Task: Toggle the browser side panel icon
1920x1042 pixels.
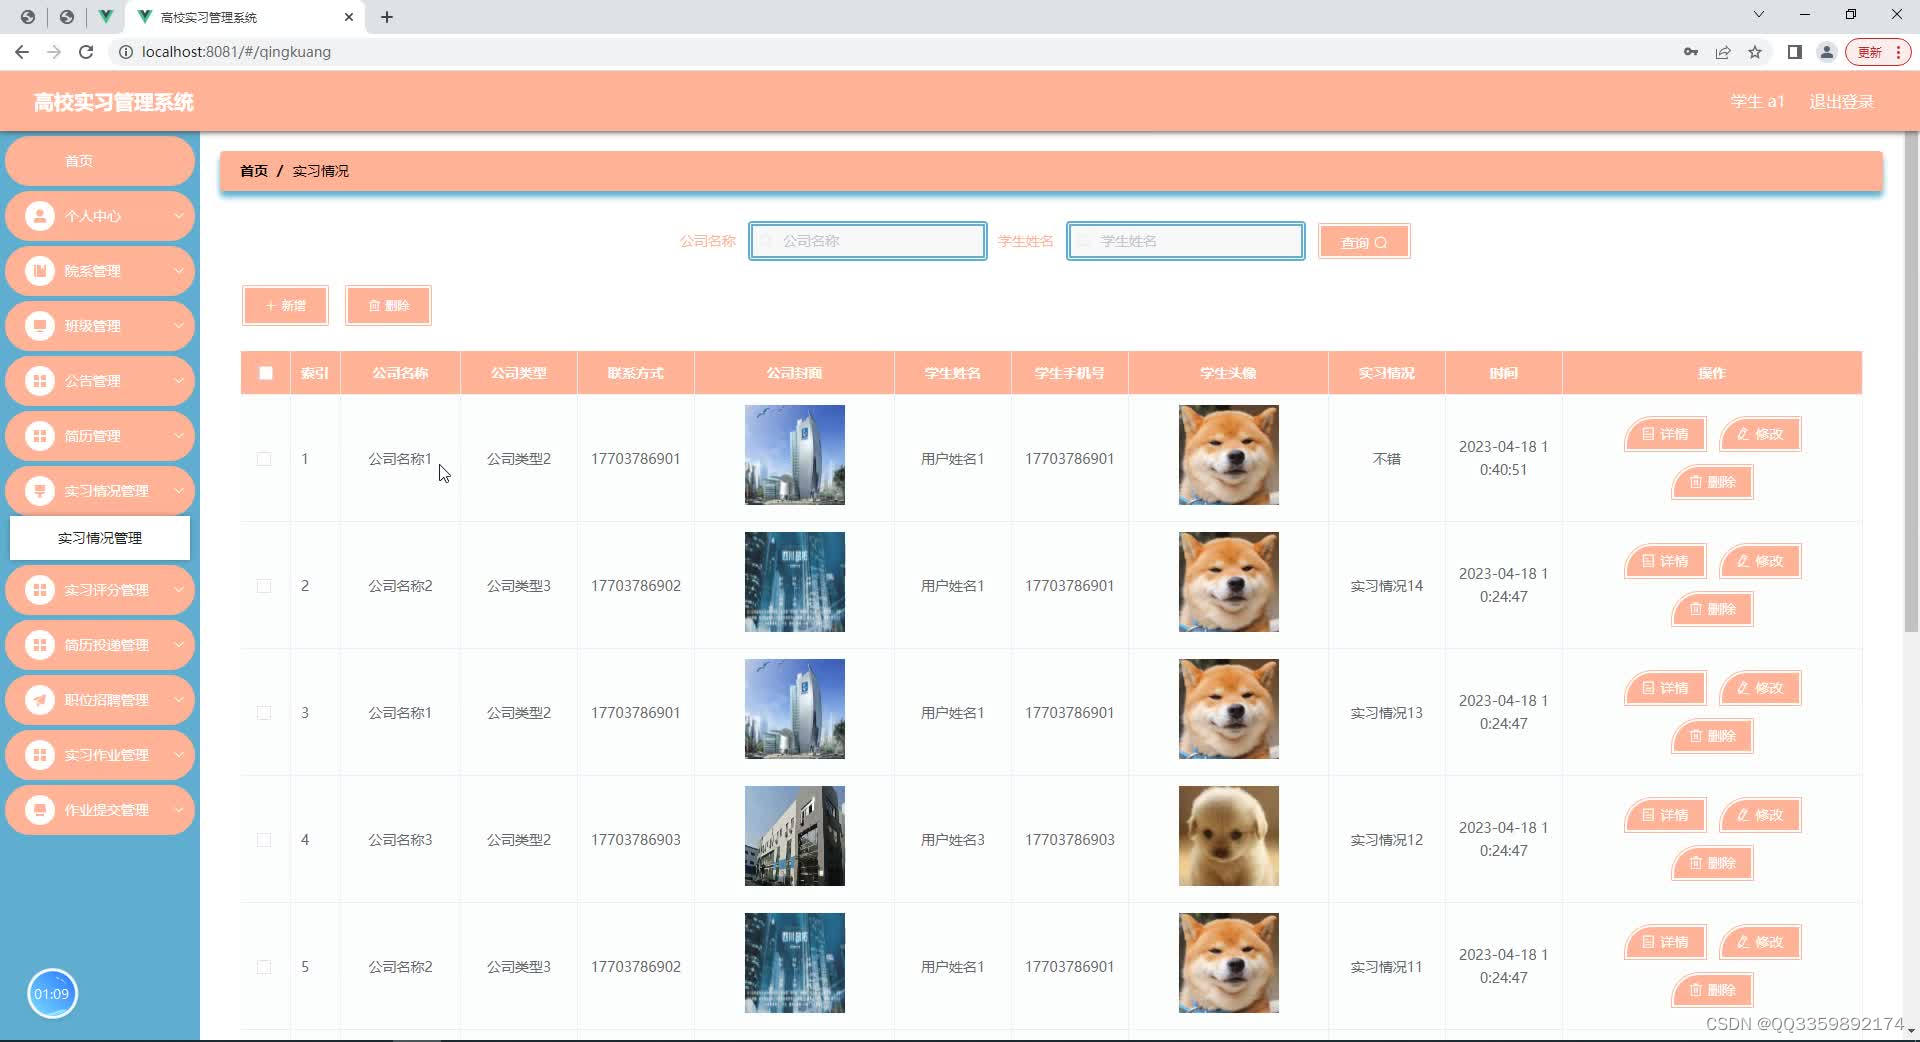Action: (1795, 52)
